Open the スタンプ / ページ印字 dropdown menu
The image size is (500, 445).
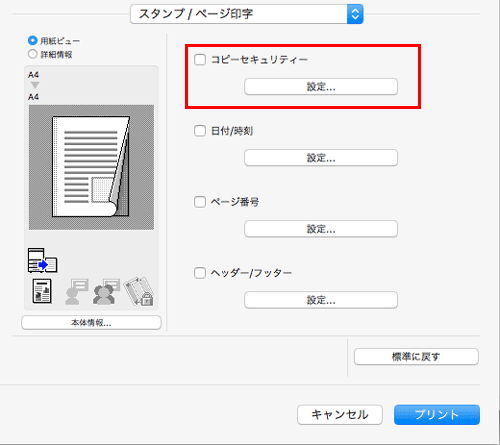247,14
